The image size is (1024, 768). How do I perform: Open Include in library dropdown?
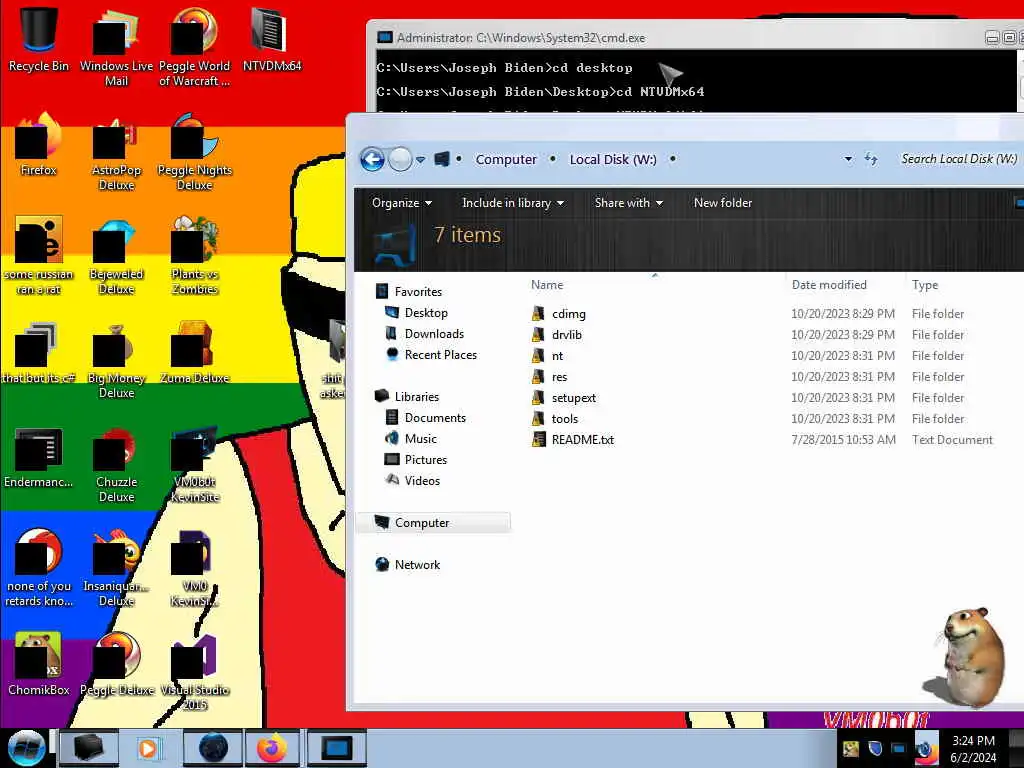click(513, 203)
